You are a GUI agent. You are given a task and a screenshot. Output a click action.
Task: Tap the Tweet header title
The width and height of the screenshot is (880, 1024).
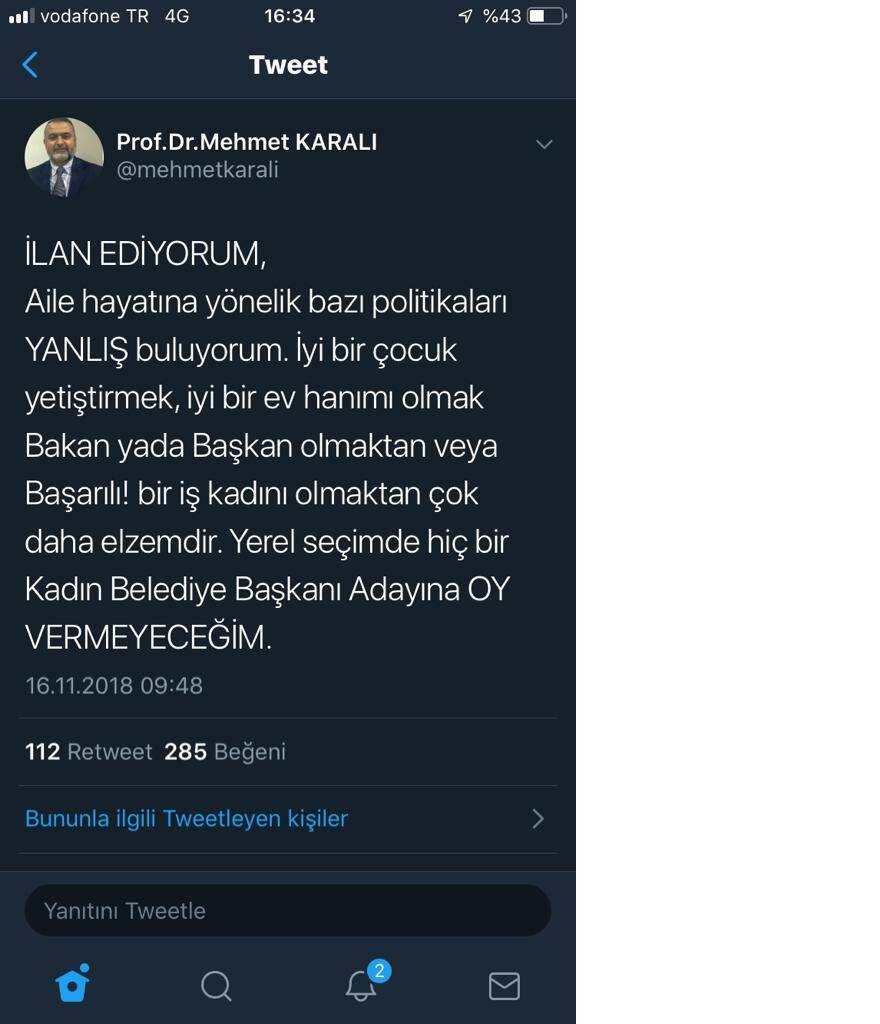[x=288, y=65]
